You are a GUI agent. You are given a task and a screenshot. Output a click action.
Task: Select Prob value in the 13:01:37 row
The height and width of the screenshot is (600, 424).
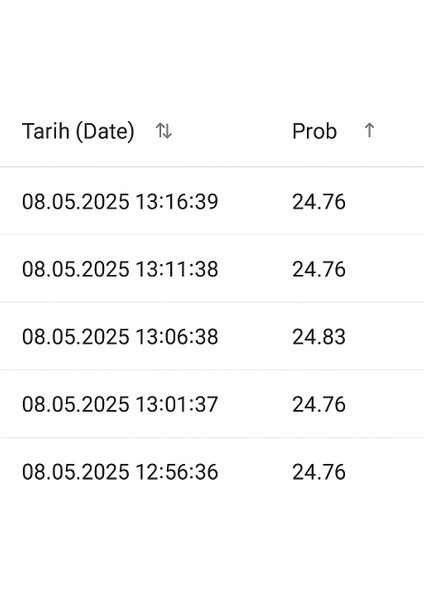[319, 404]
